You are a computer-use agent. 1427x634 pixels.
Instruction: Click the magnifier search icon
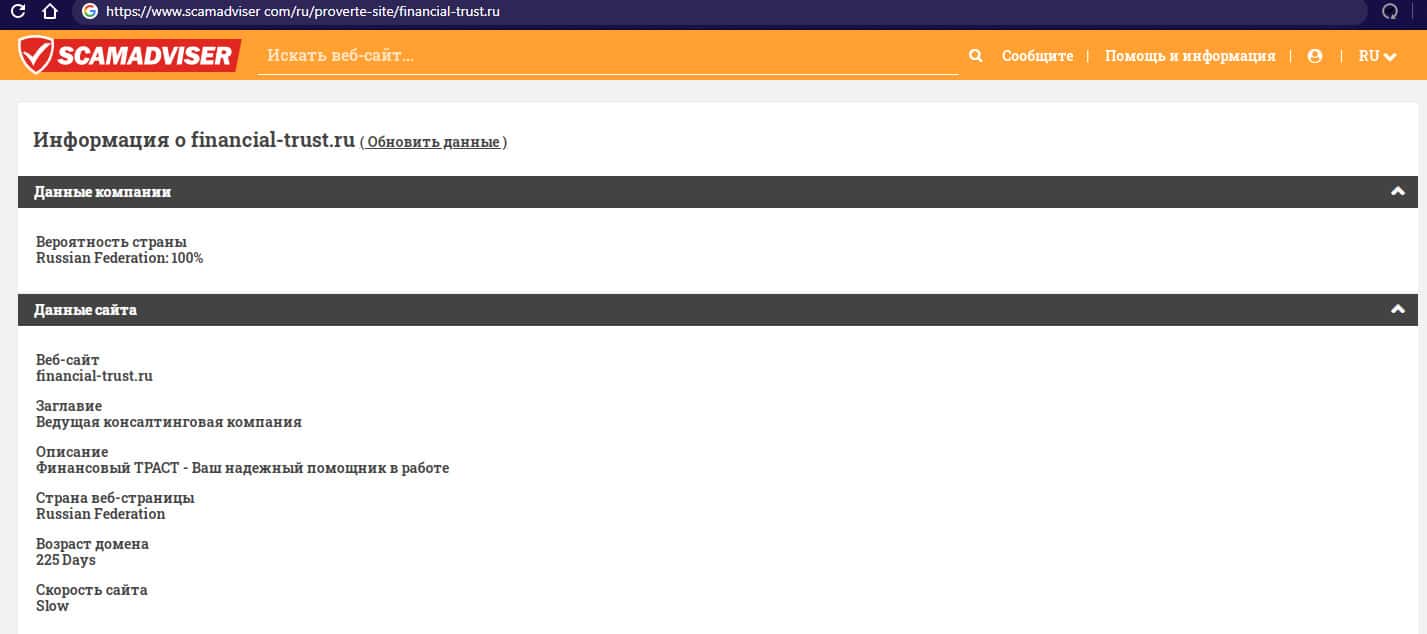(976, 56)
